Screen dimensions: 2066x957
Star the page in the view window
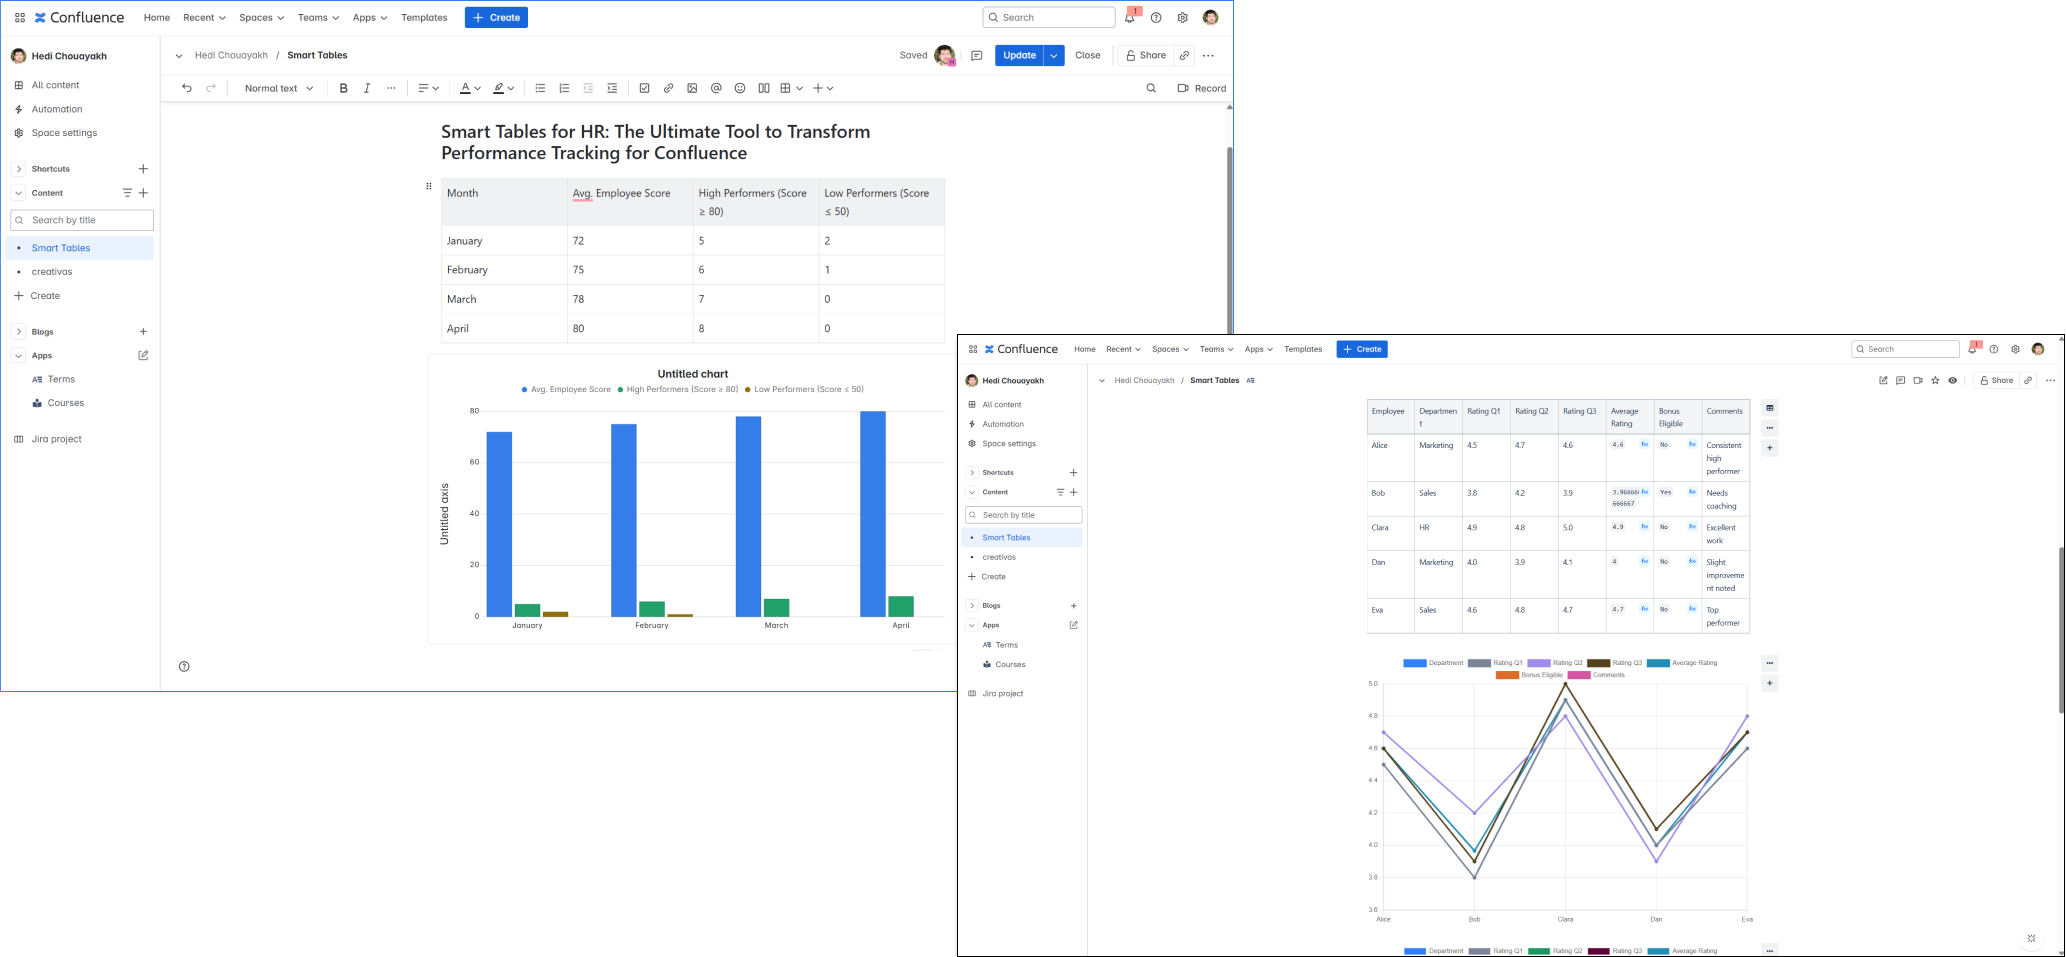pos(1935,380)
